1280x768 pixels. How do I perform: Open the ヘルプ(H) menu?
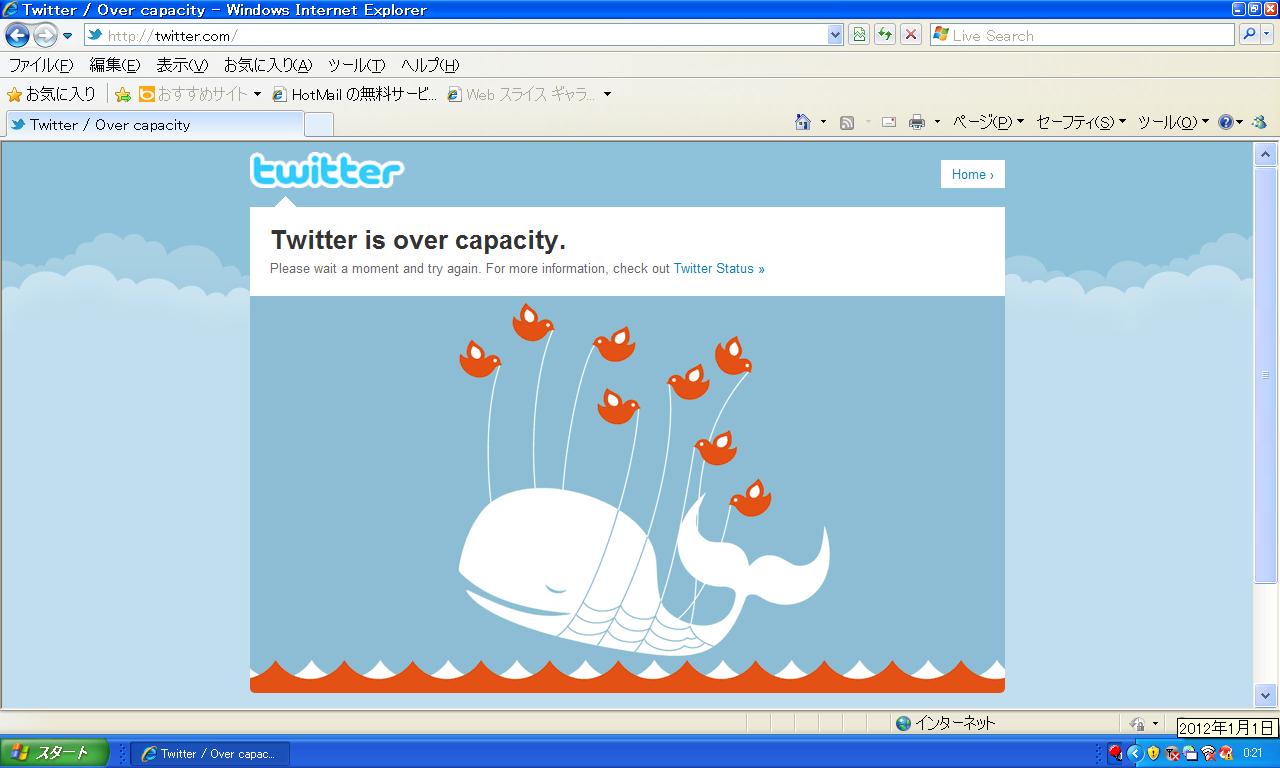pyautogui.click(x=430, y=65)
